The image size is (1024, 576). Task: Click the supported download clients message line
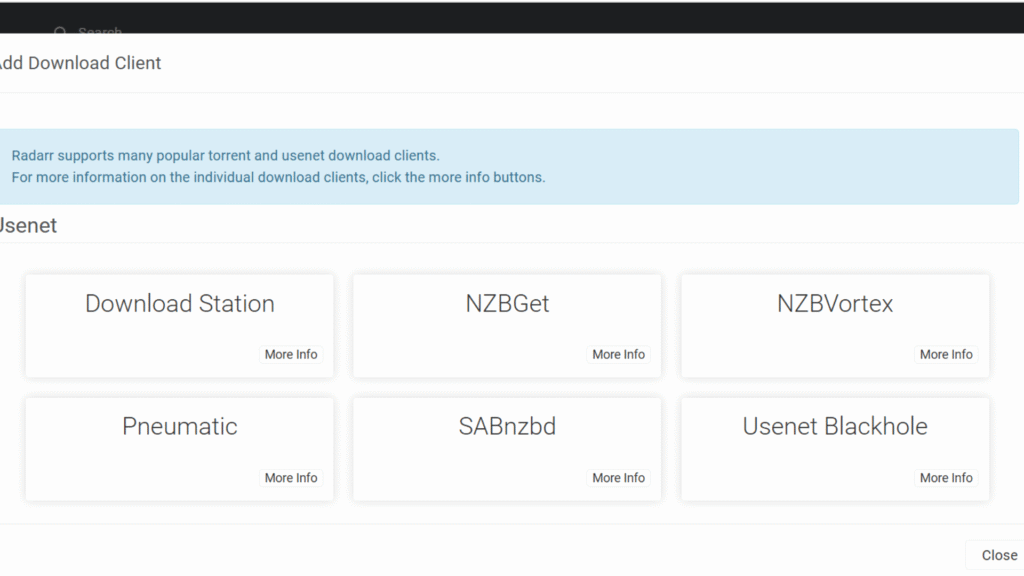coord(225,156)
